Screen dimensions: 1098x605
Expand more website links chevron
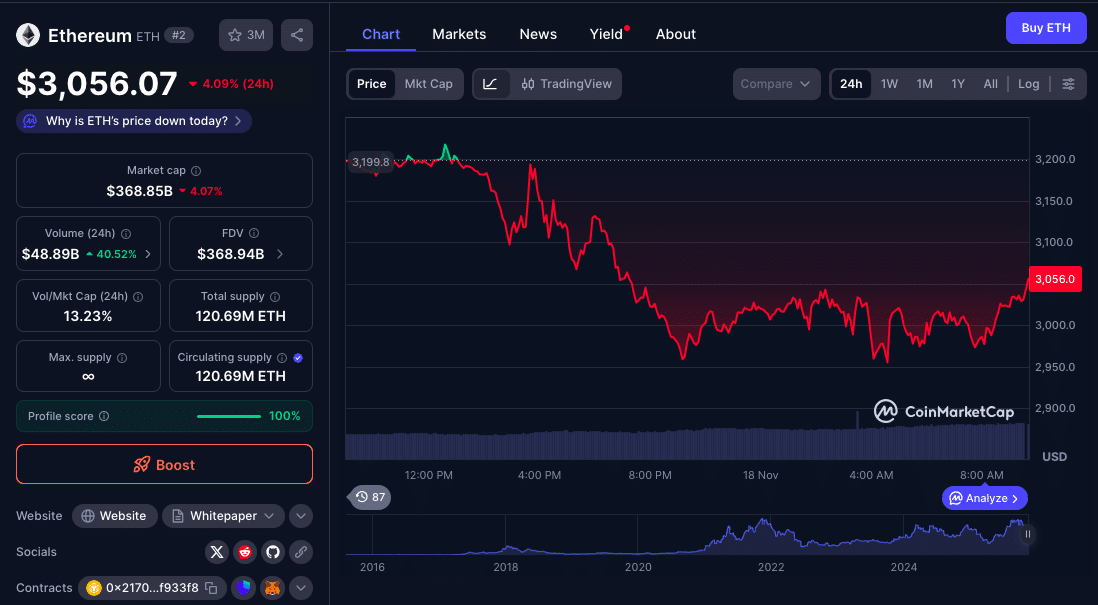point(301,516)
